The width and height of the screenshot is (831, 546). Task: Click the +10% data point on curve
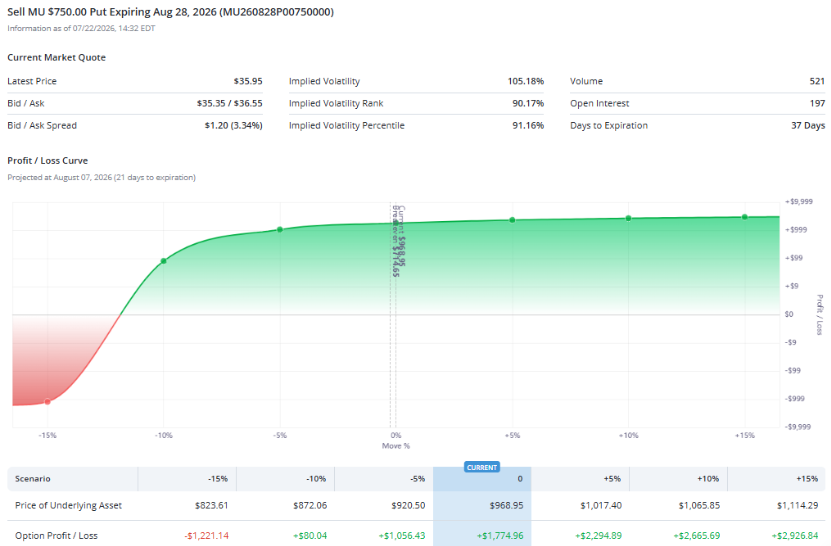[629, 218]
